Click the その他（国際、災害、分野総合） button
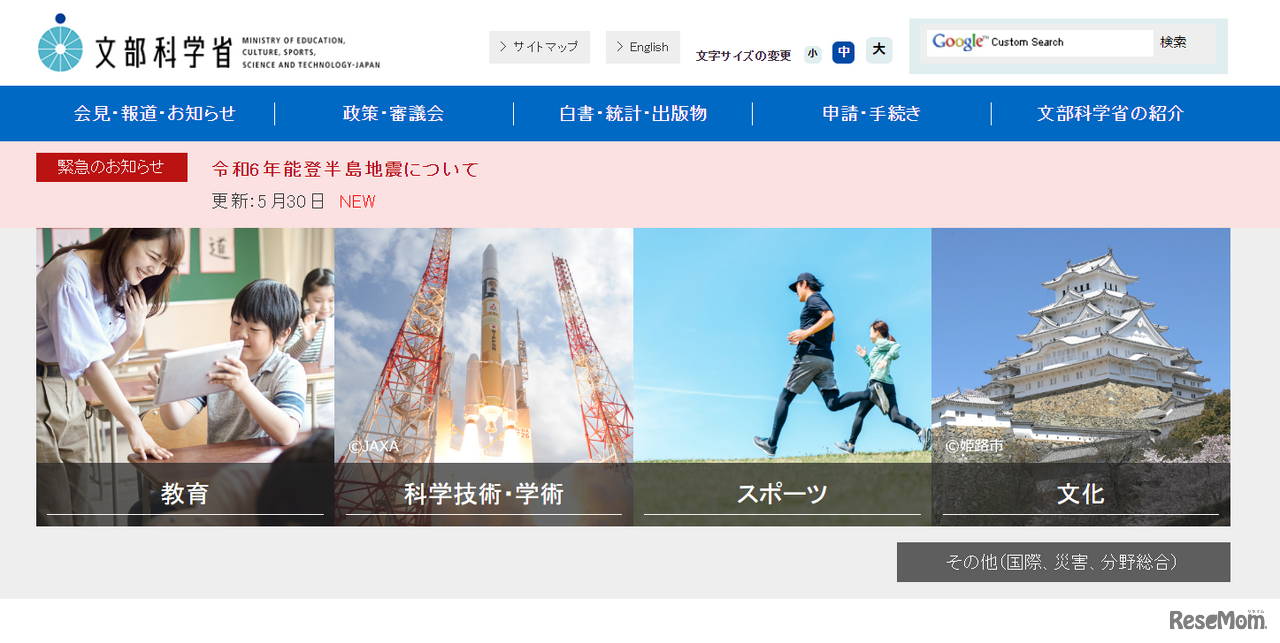Image resolution: width=1280 pixels, height=643 pixels. tap(1062, 562)
